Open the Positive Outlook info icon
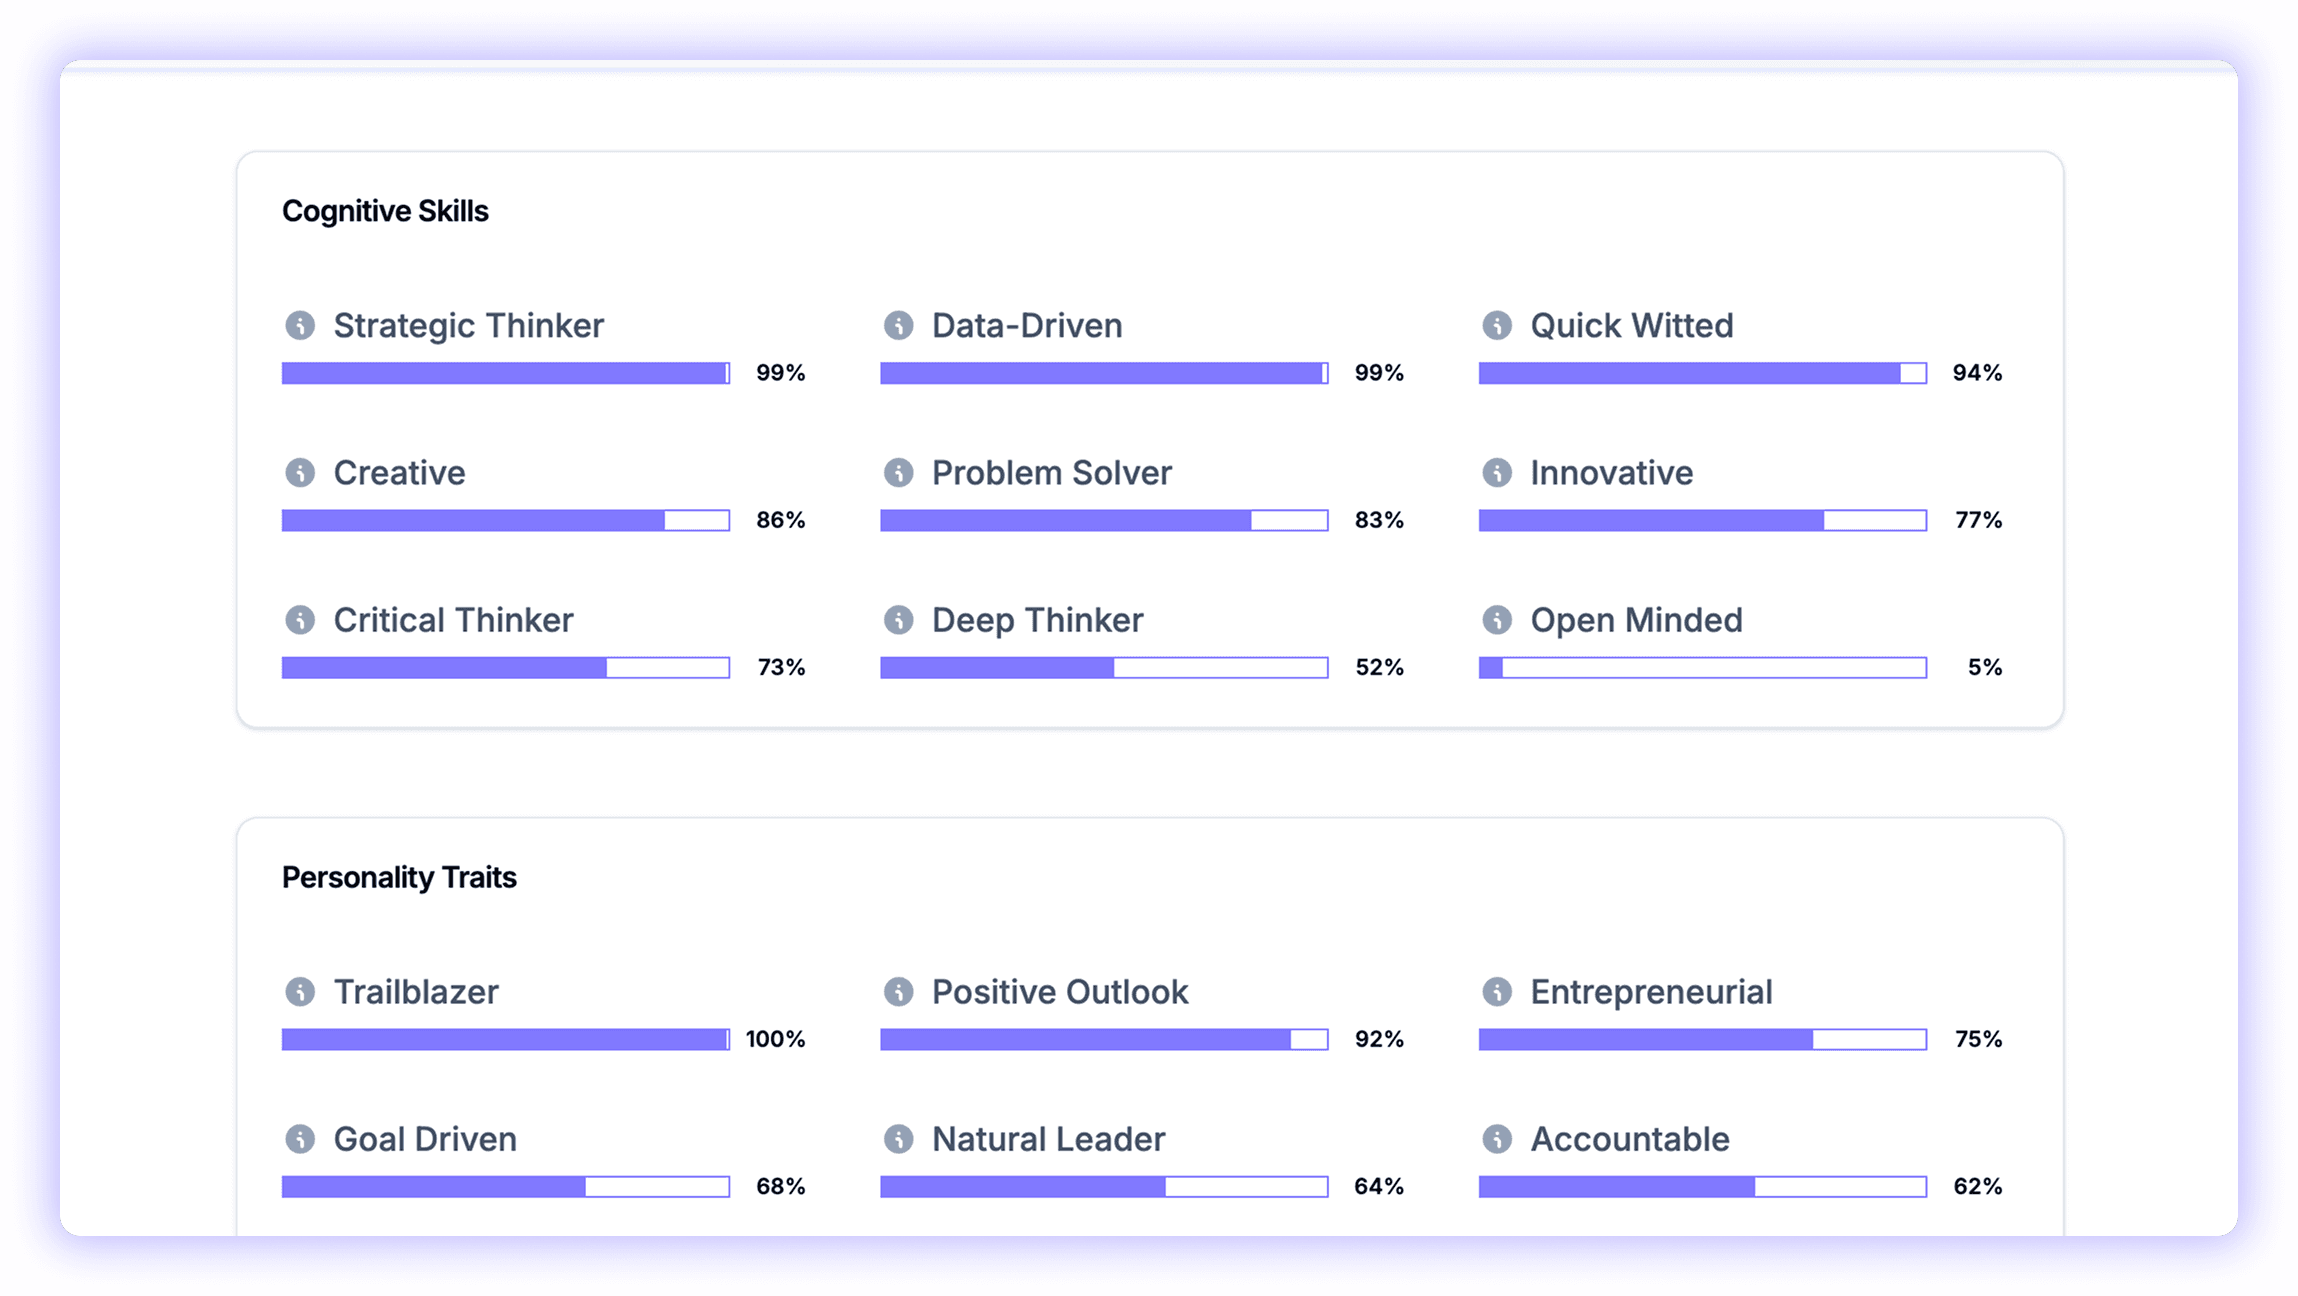The image size is (2298, 1296). (898, 992)
